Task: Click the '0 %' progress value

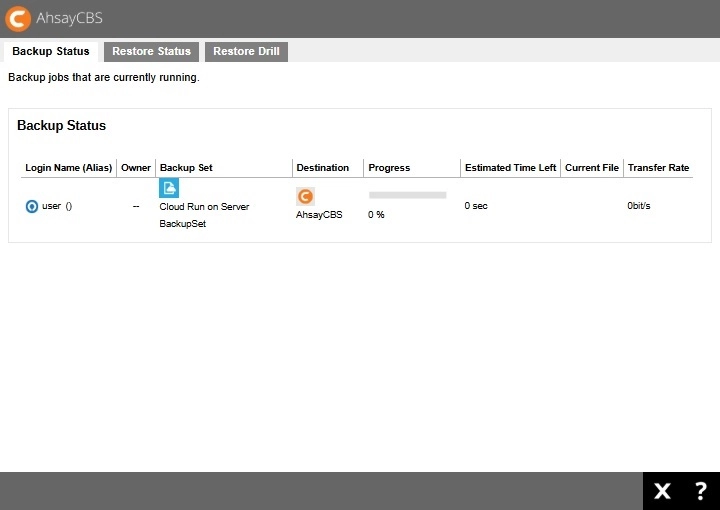Action: [376, 215]
